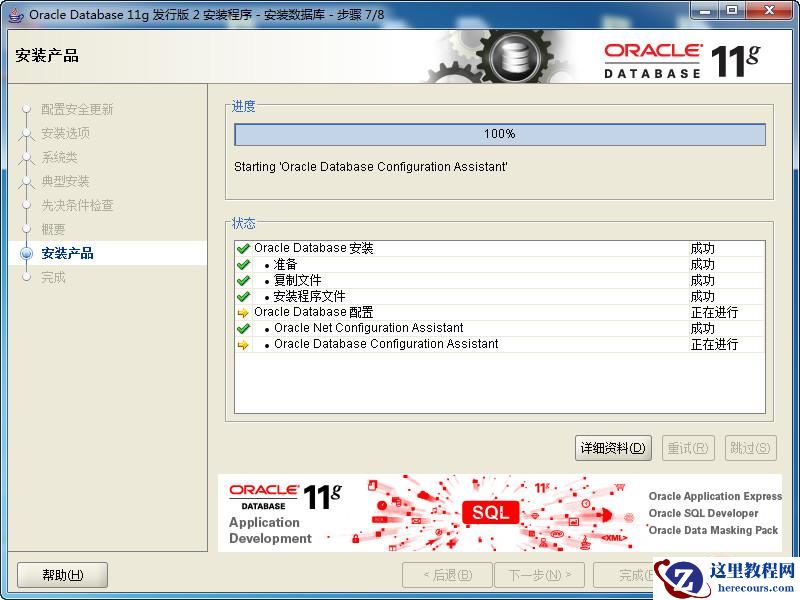Click the Java installer icon in title bar
Screen dimensions: 800x600
click(x=16, y=14)
